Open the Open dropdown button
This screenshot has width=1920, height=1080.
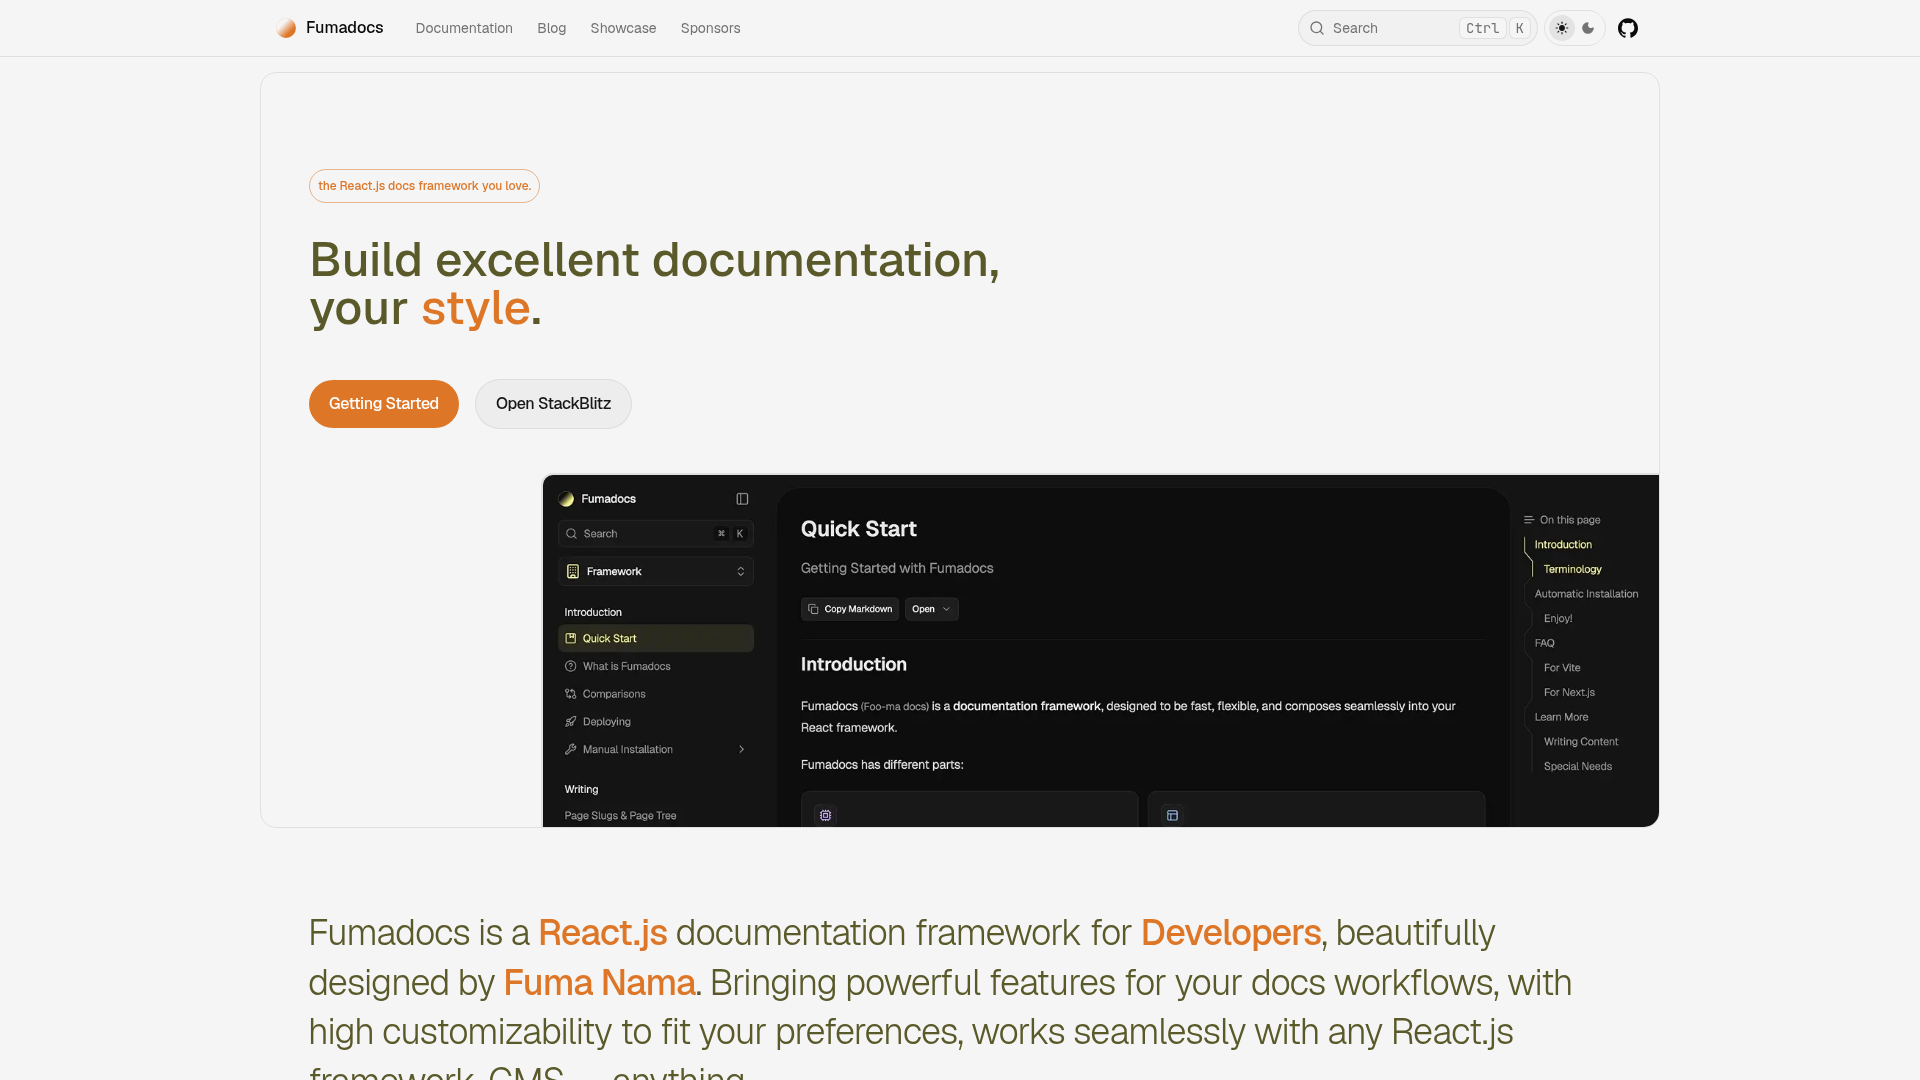[931, 609]
